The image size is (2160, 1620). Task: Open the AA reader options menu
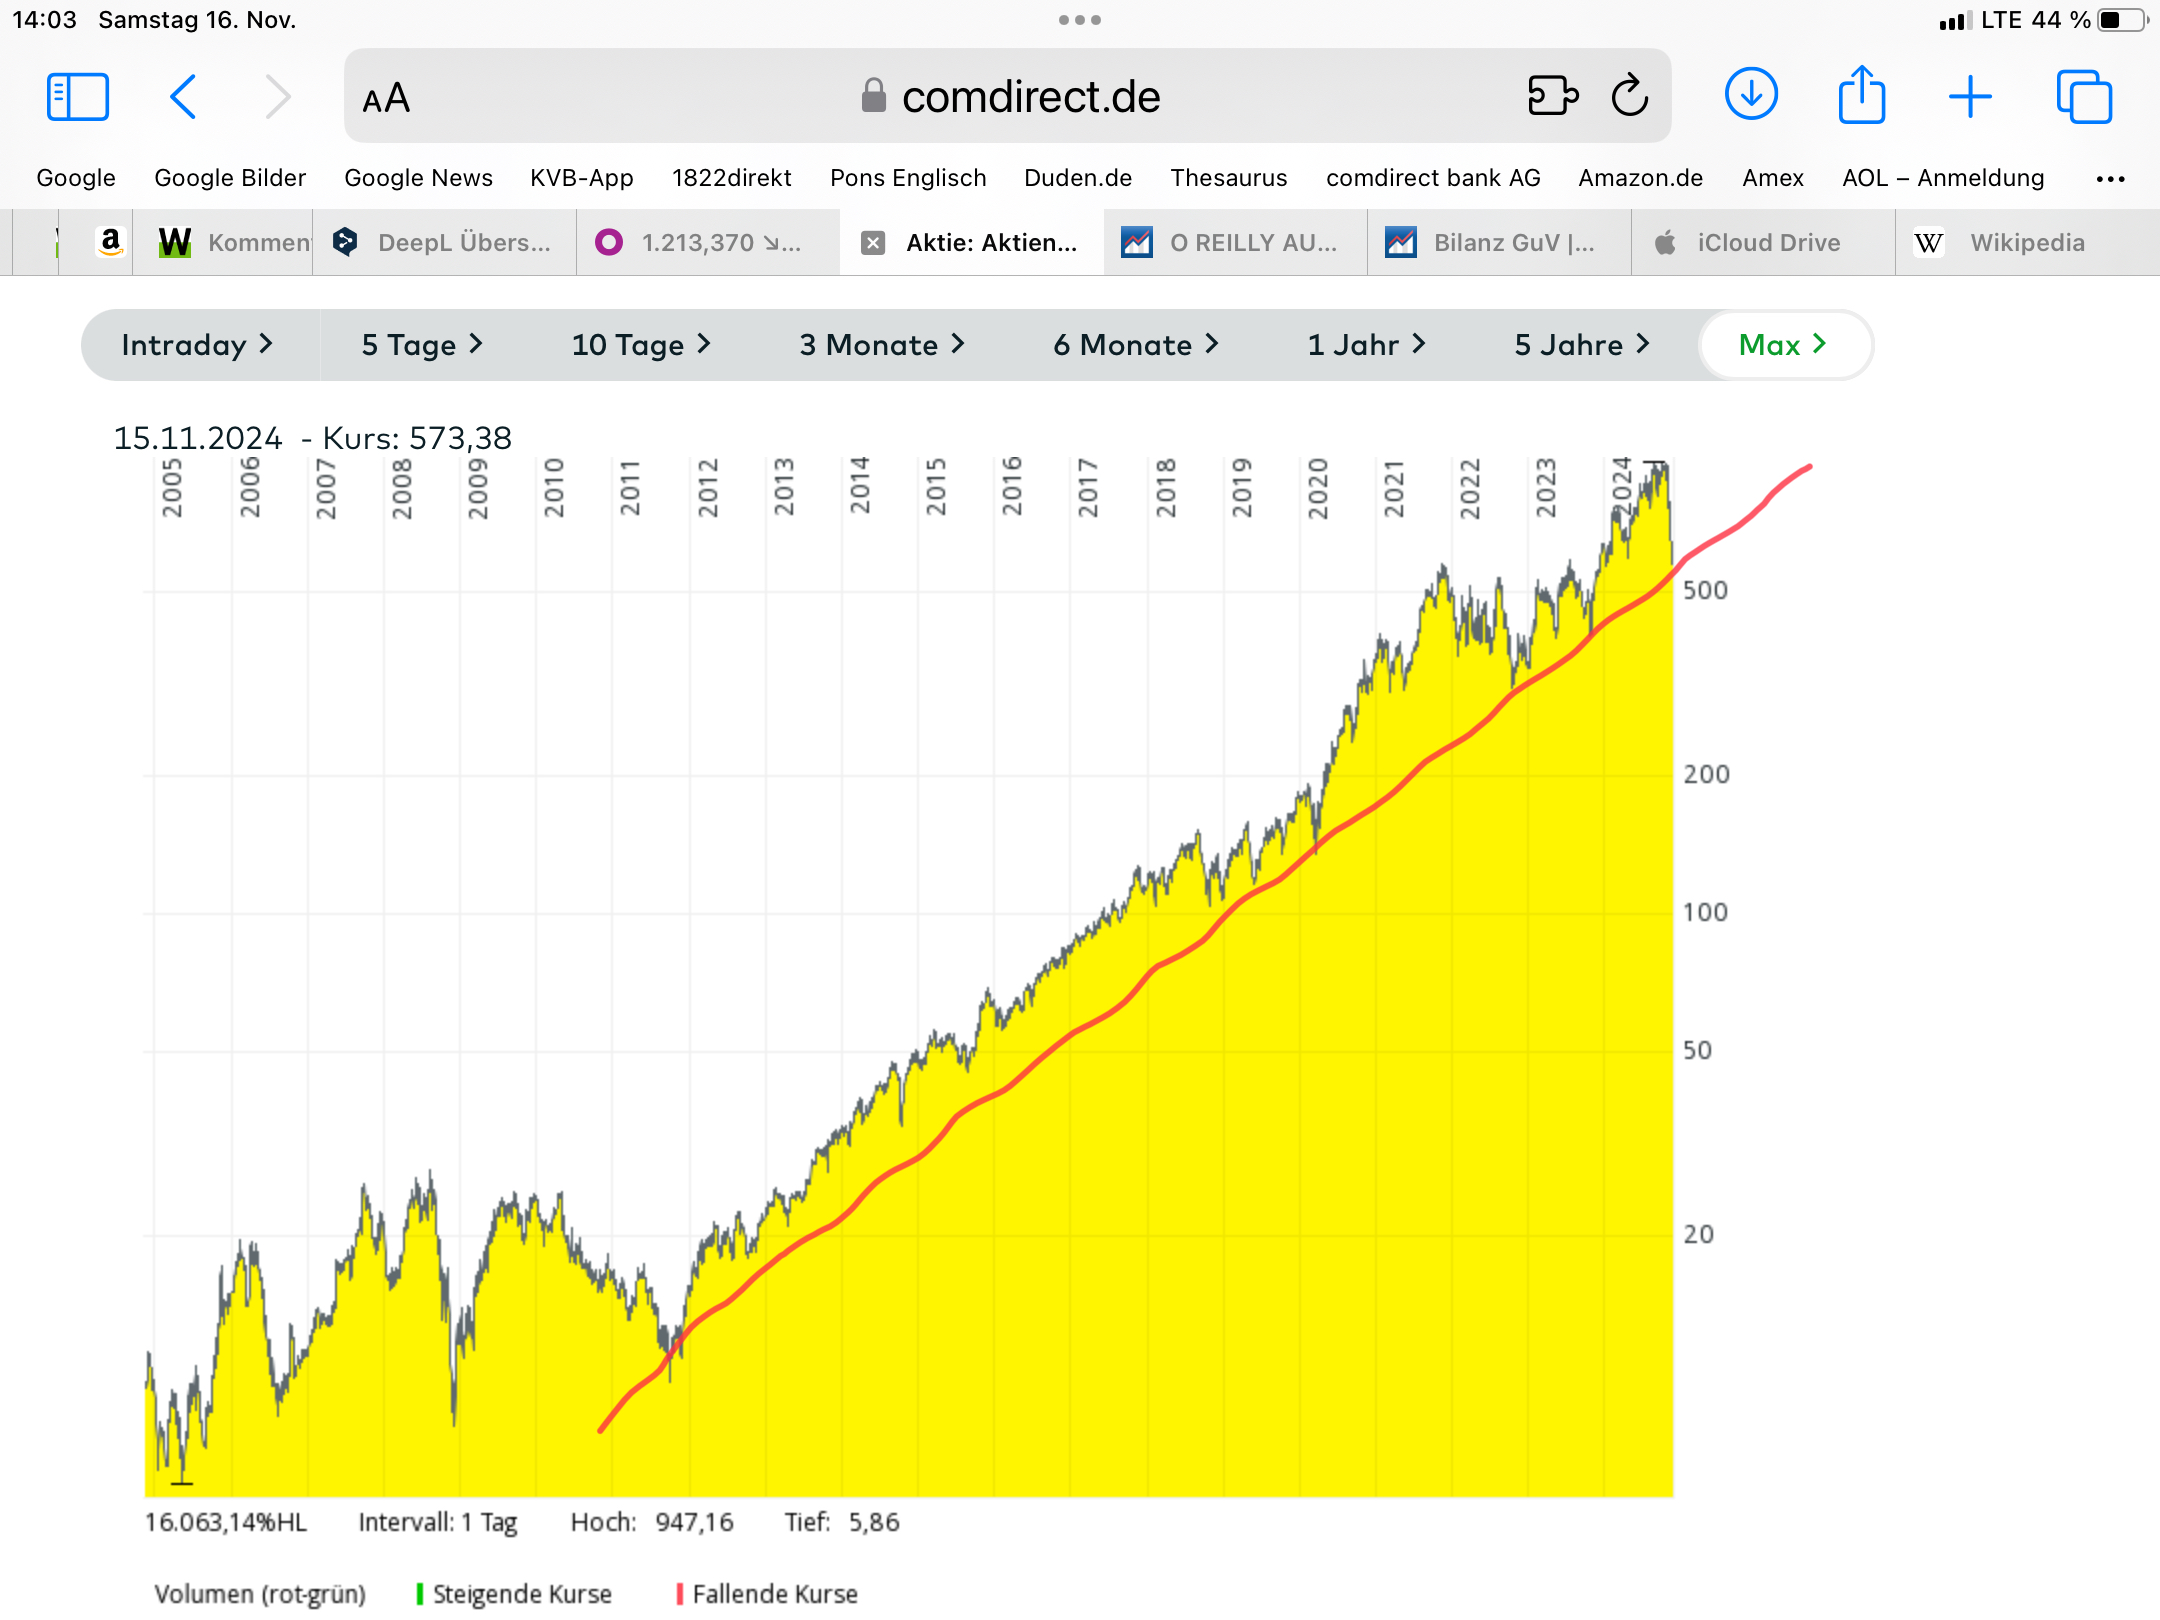click(386, 99)
